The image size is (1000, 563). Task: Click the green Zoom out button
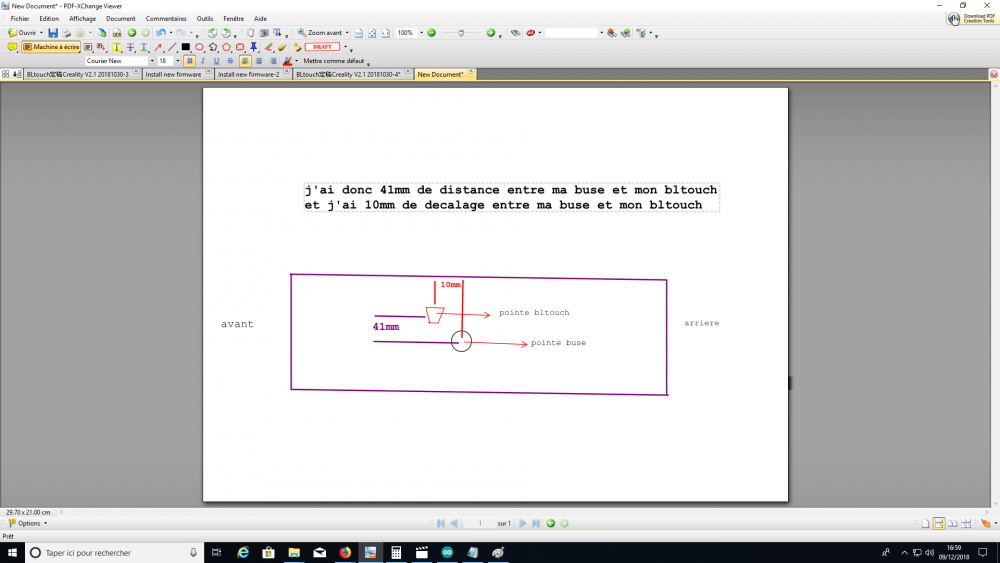(432, 33)
